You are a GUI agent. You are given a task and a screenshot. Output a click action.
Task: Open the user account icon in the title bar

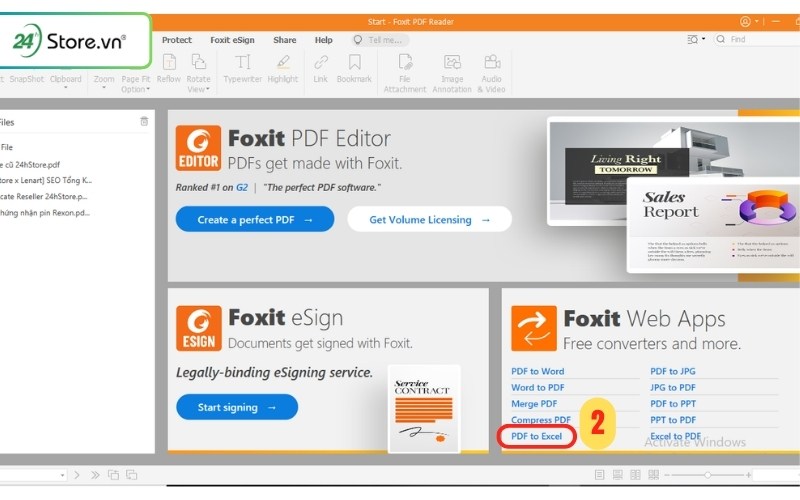745,21
